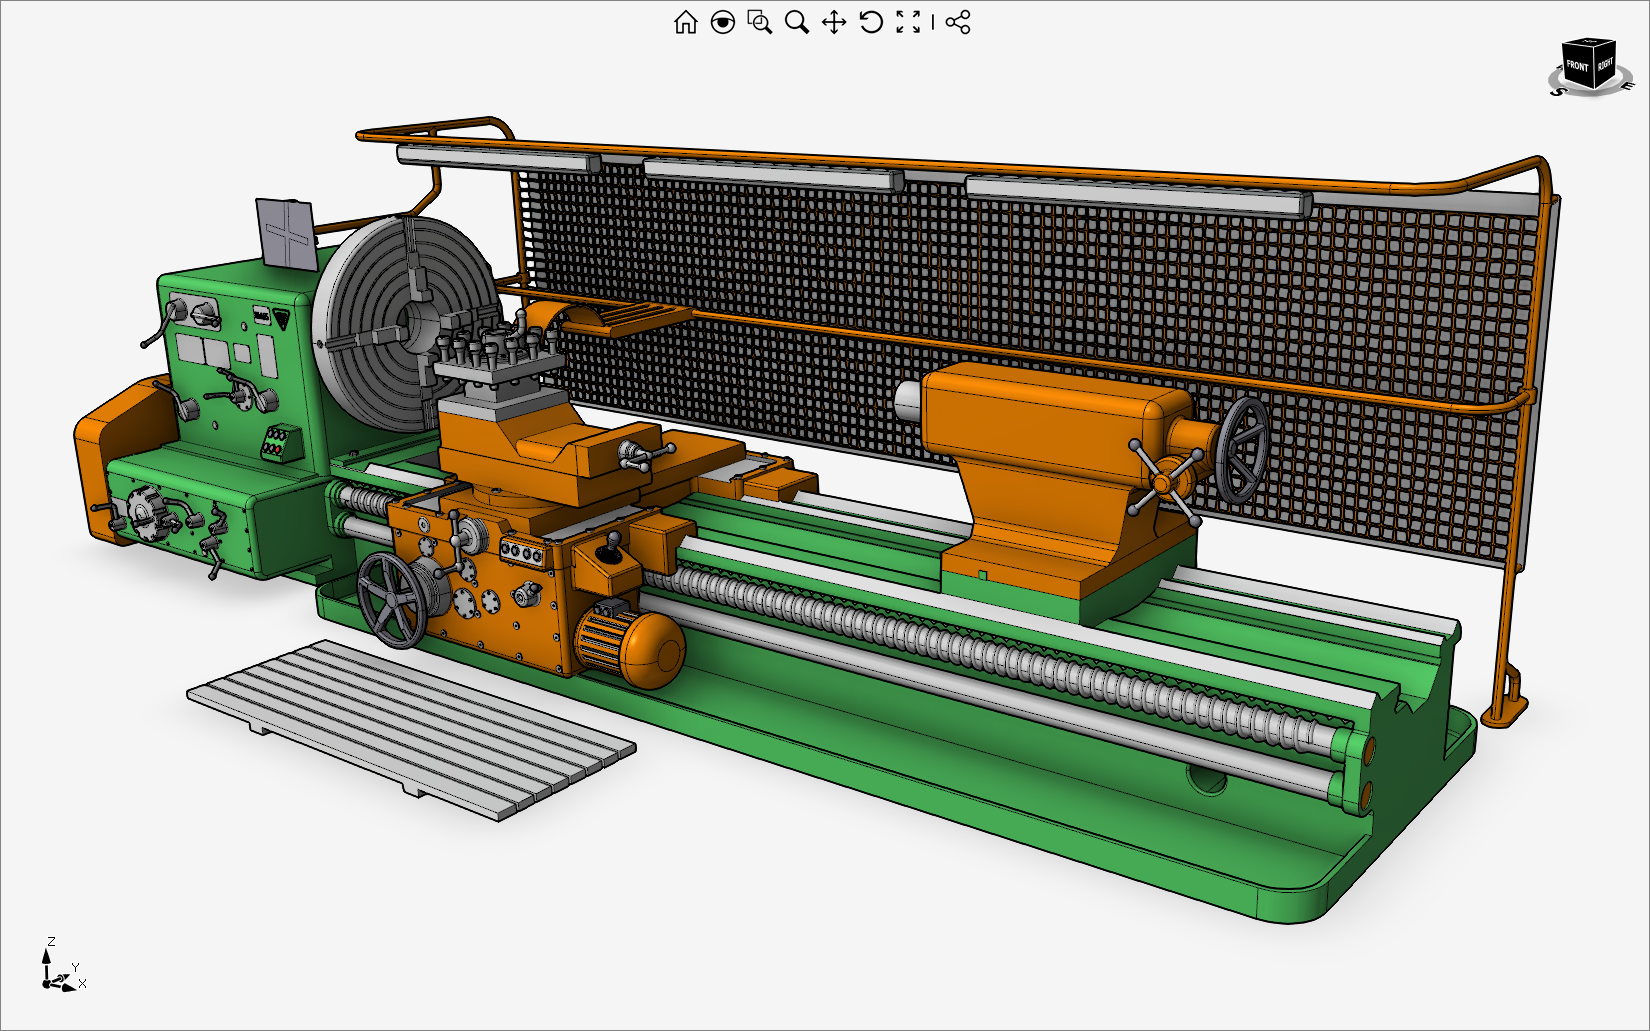
Task: Click the Home view icon
Action: (687, 22)
